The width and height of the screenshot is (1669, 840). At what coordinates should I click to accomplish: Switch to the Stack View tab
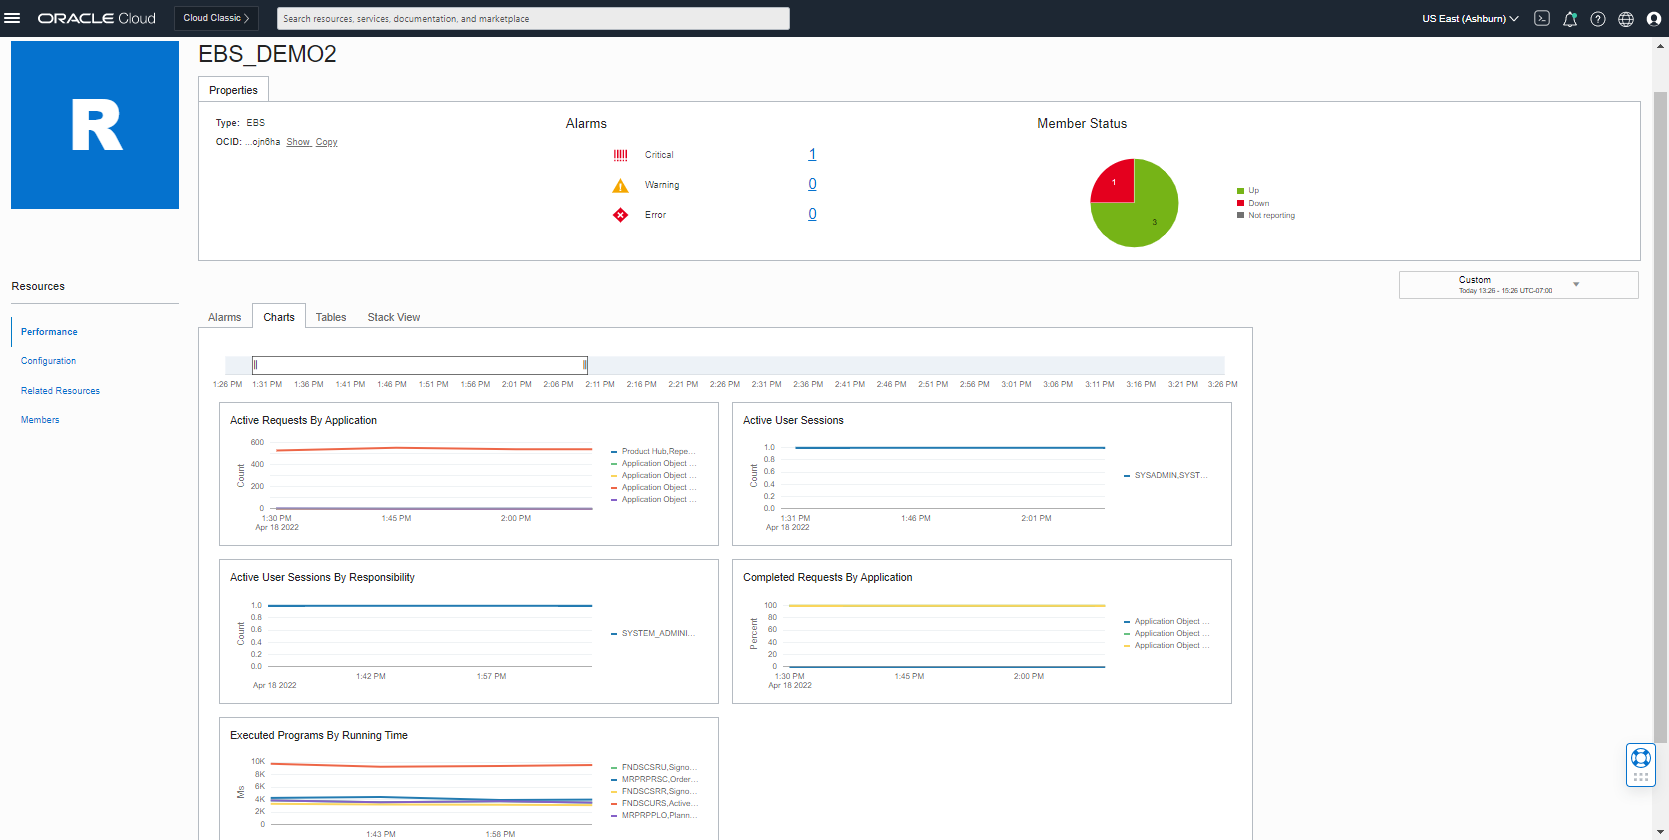pos(393,318)
